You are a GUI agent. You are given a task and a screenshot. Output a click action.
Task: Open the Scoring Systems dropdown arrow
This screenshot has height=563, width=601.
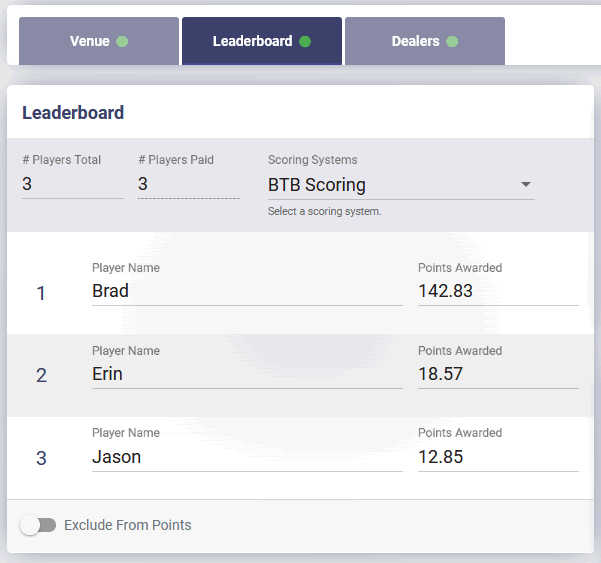(526, 184)
